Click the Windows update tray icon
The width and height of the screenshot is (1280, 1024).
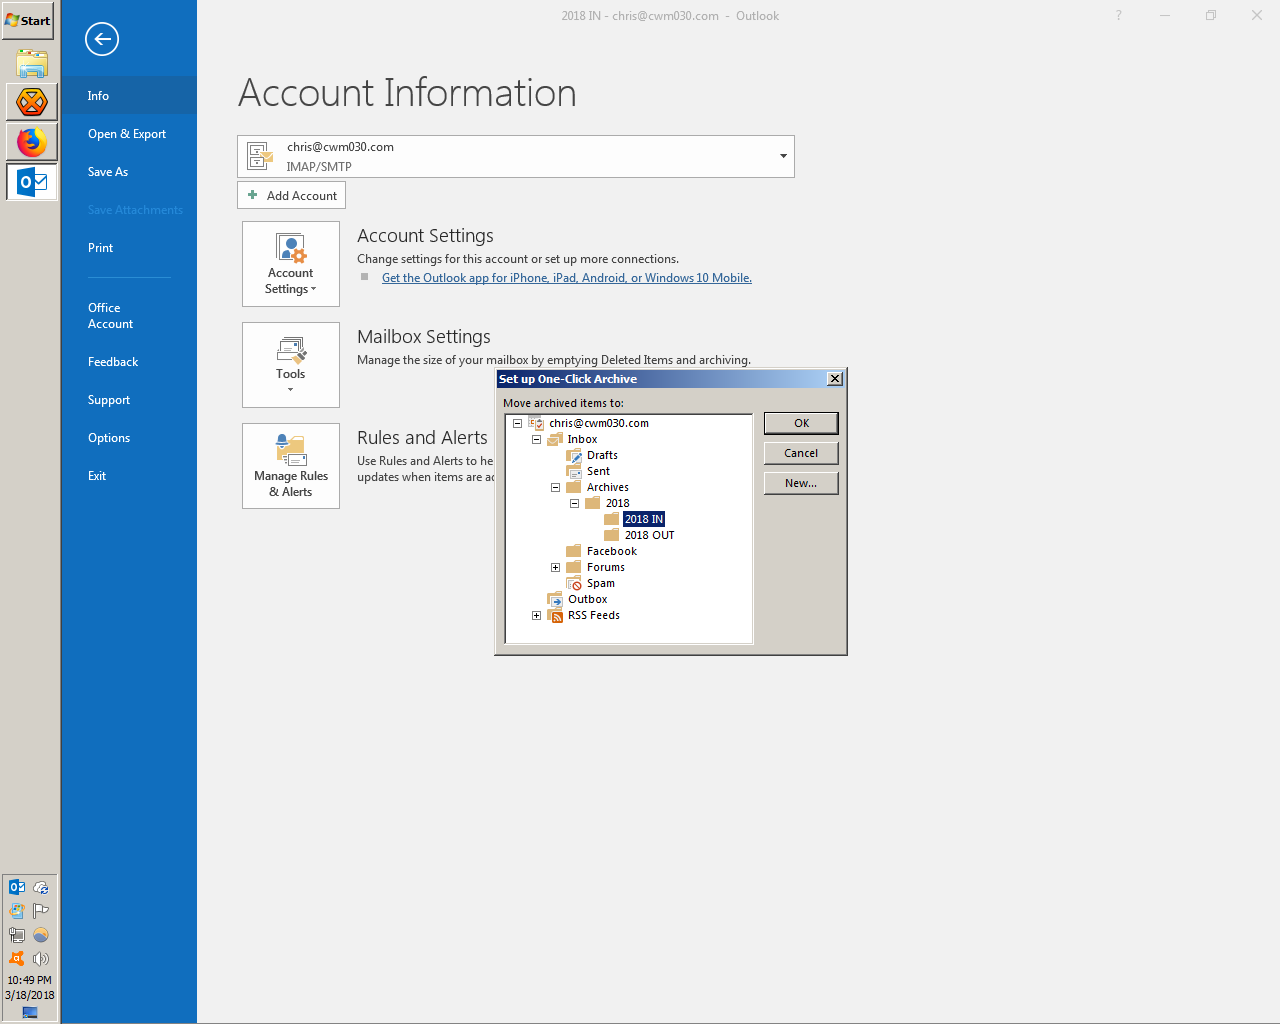click(x=17, y=911)
